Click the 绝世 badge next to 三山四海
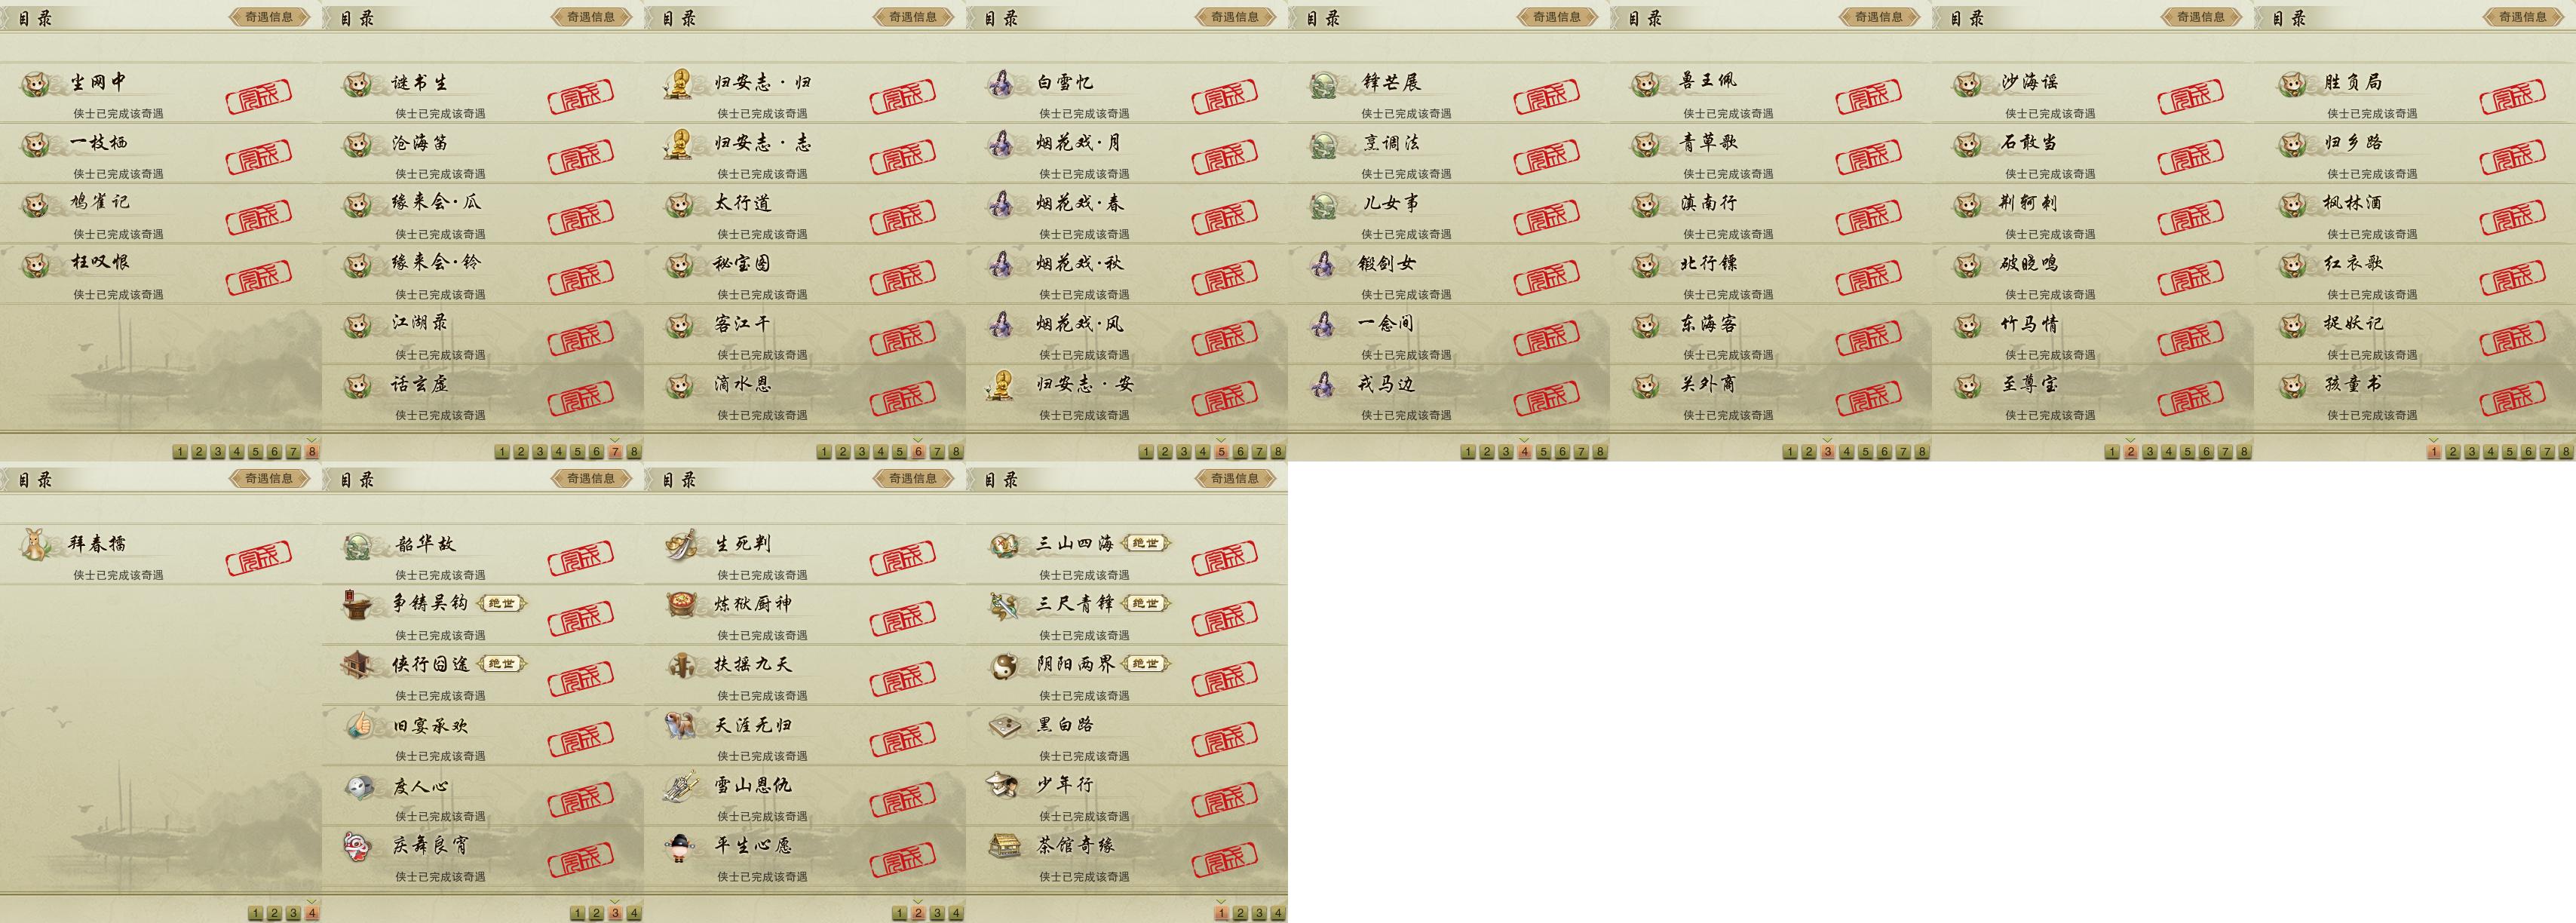This screenshot has height=923, width=2576. (x=1145, y=543)
